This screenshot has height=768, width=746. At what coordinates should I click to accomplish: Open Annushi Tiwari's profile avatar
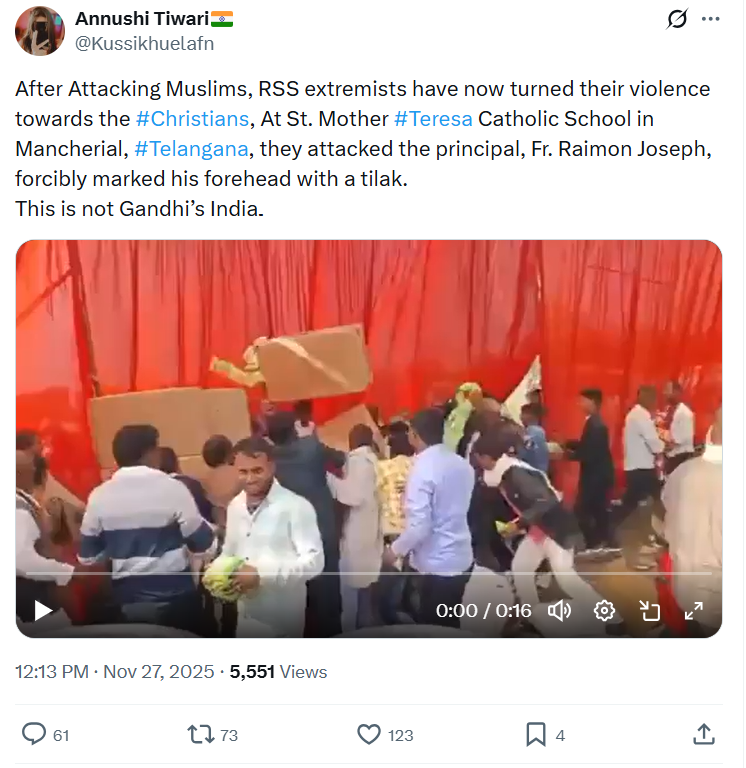pyautogui.click(x=40, y=31)
